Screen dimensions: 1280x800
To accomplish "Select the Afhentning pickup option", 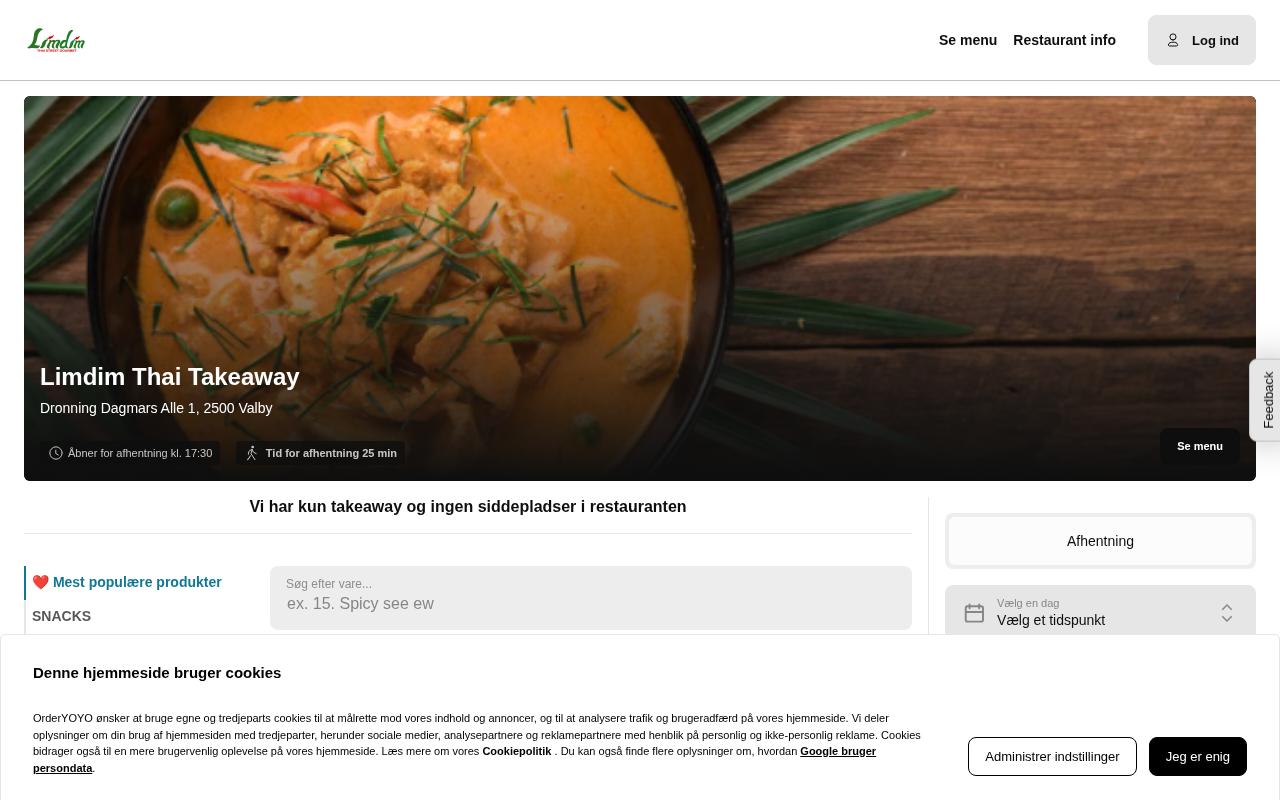I will pos(1100,541).
